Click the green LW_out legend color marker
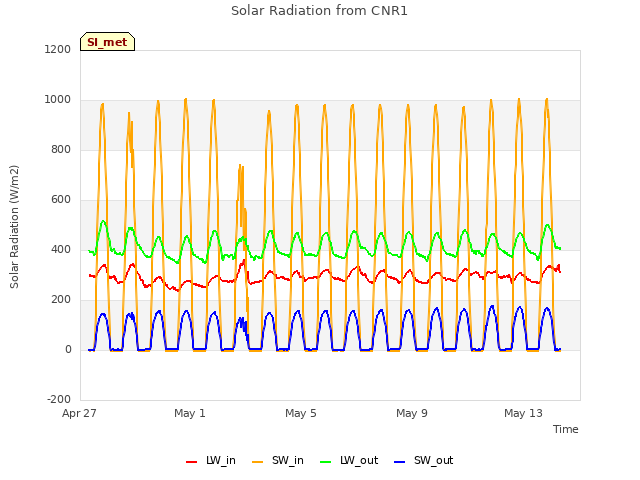 pos(326,462)
